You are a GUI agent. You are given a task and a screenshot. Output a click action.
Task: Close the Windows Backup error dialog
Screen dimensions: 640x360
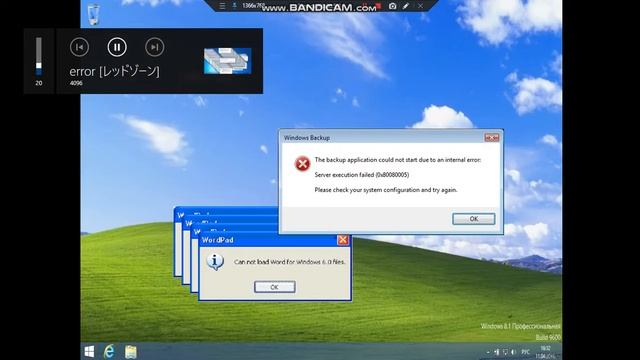[x=491, y=138]
